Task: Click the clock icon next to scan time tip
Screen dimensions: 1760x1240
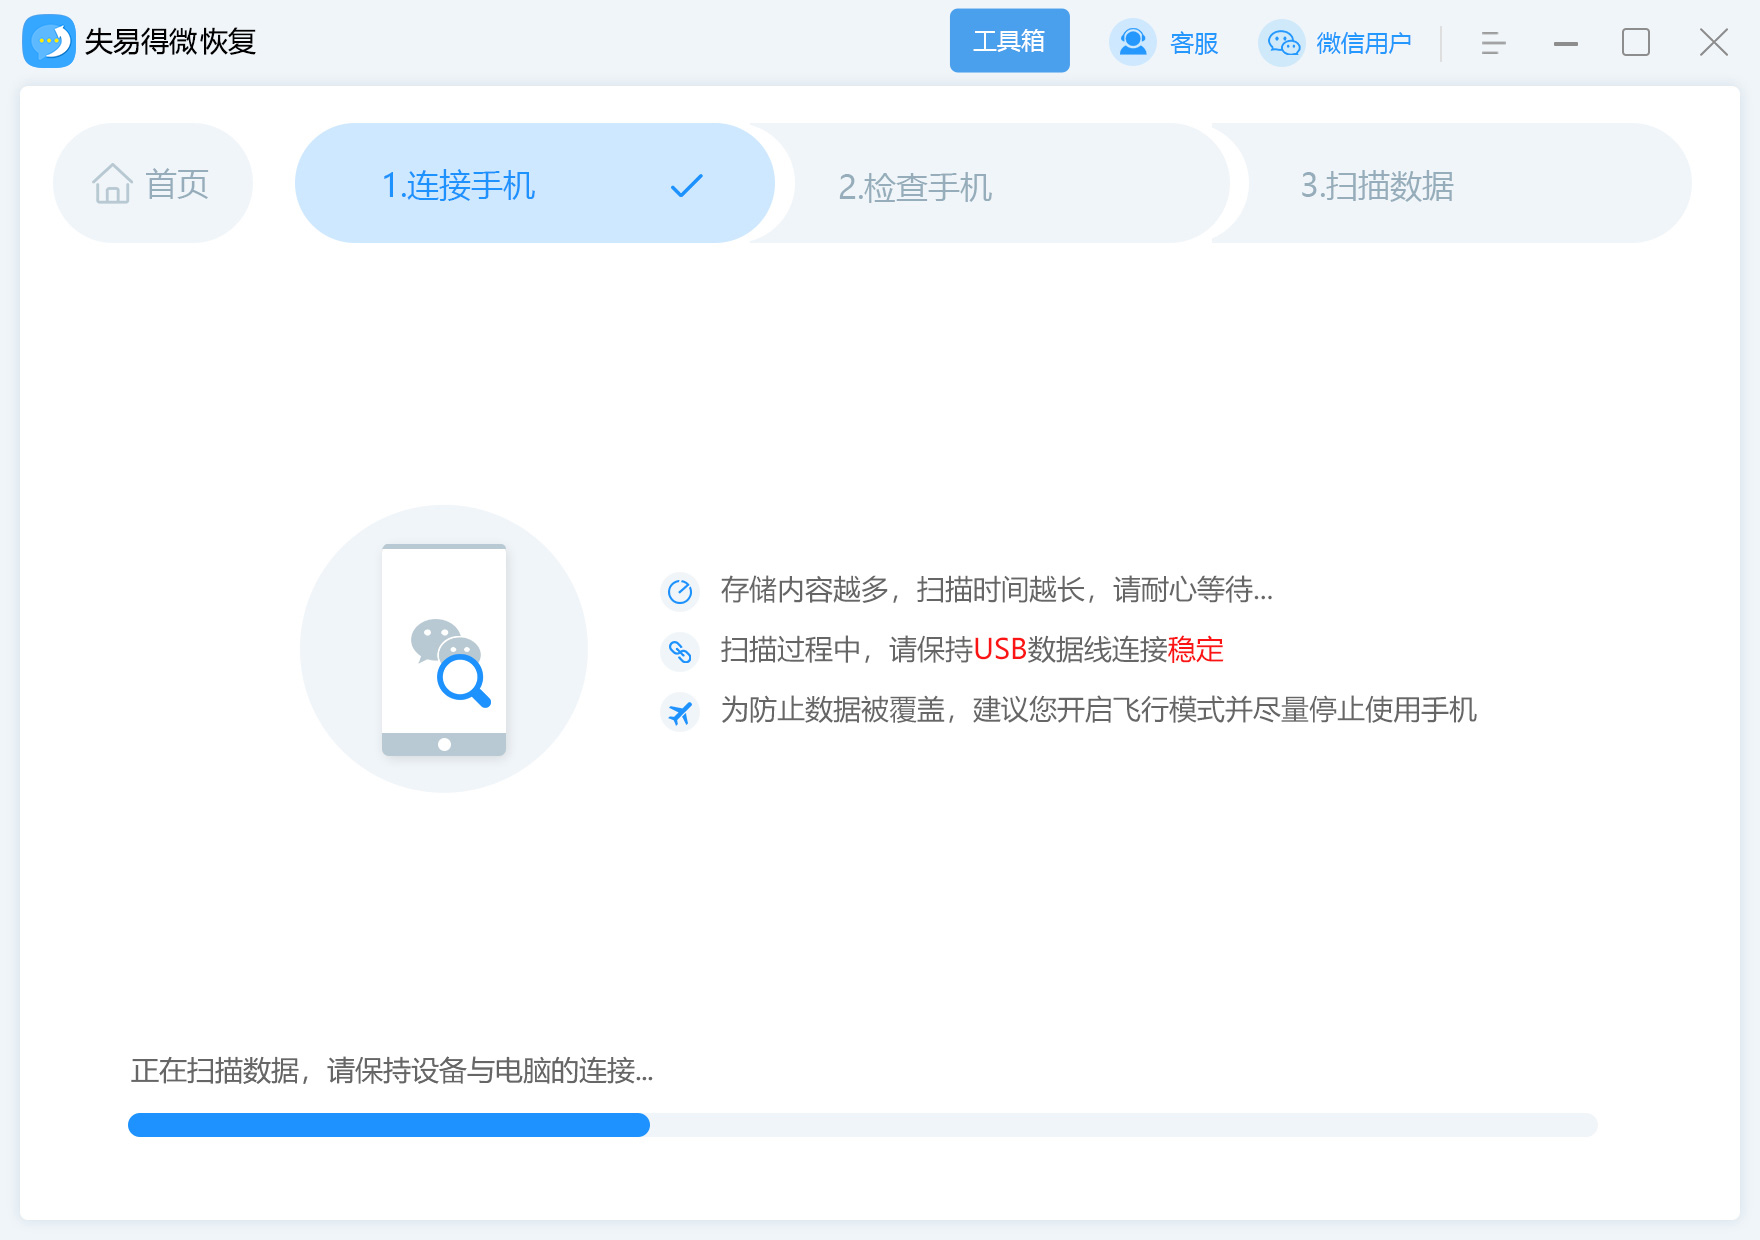Action: pos(680,590)
